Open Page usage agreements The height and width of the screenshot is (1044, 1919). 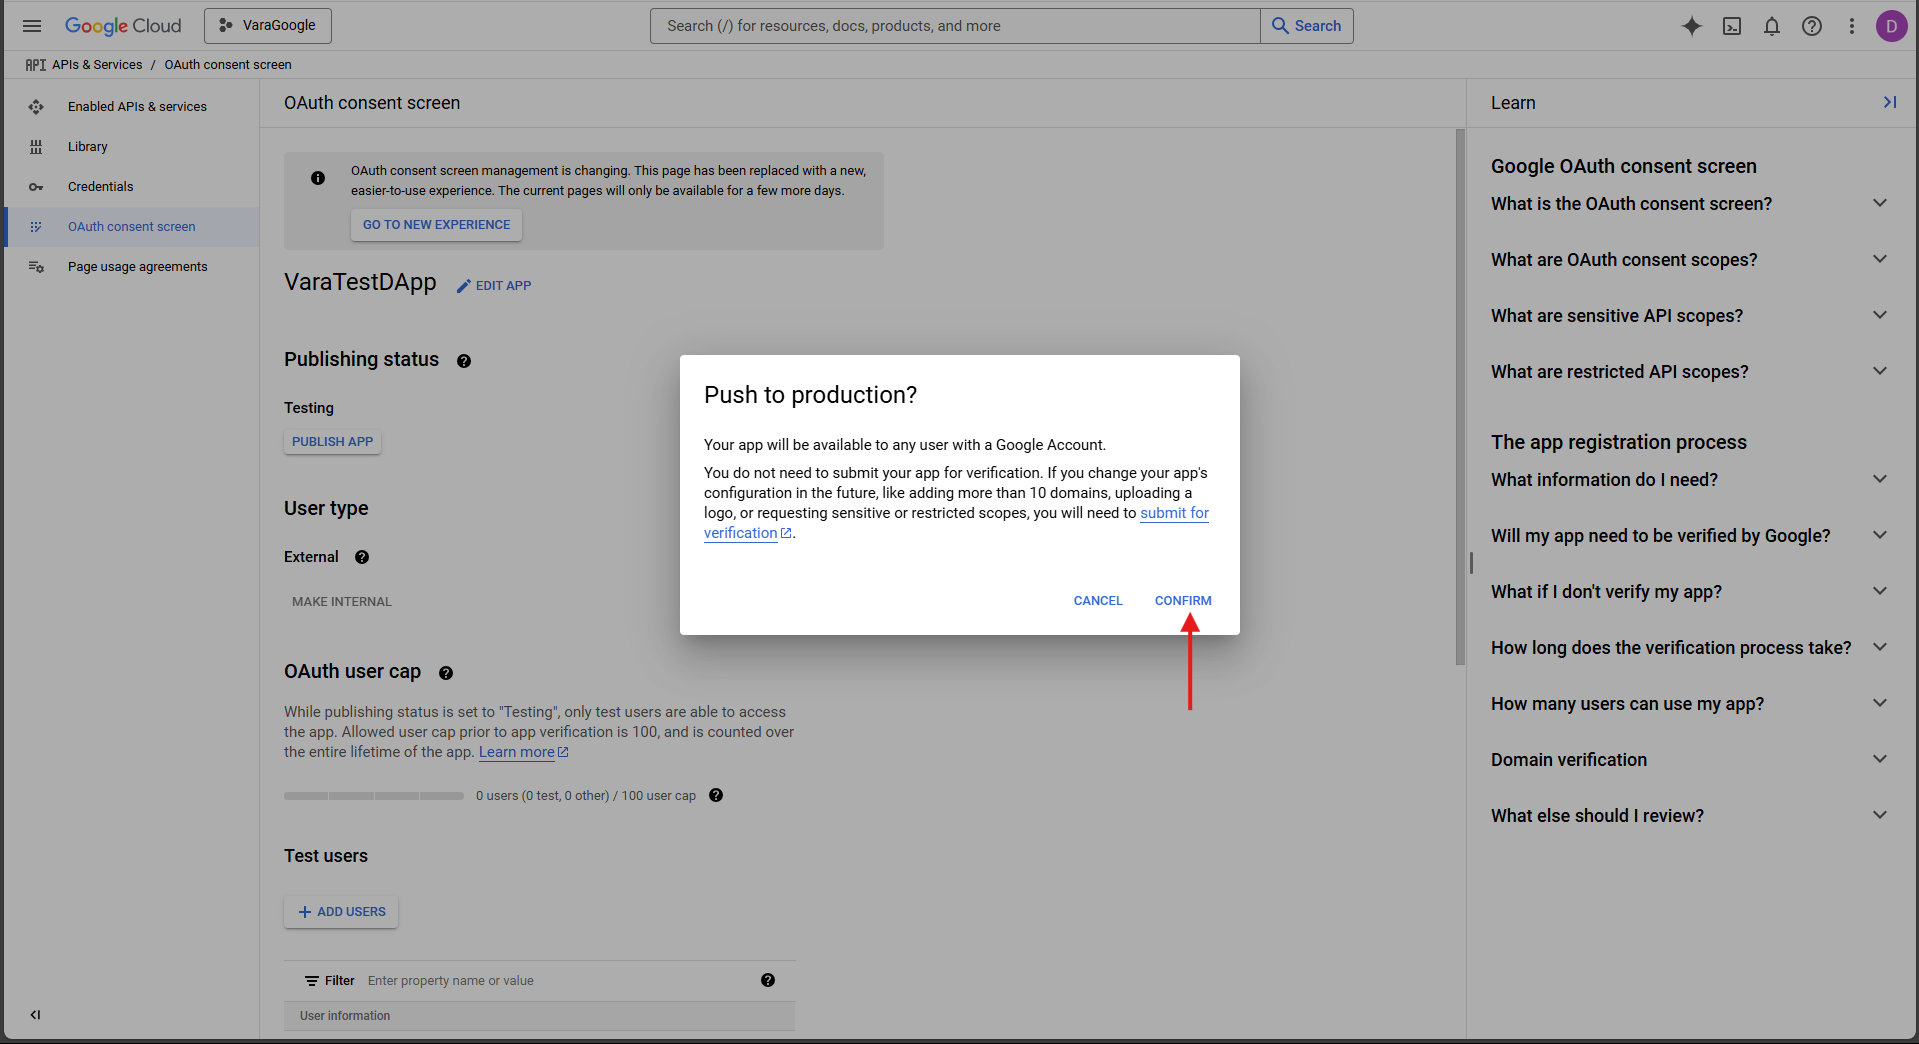[132, 266]
